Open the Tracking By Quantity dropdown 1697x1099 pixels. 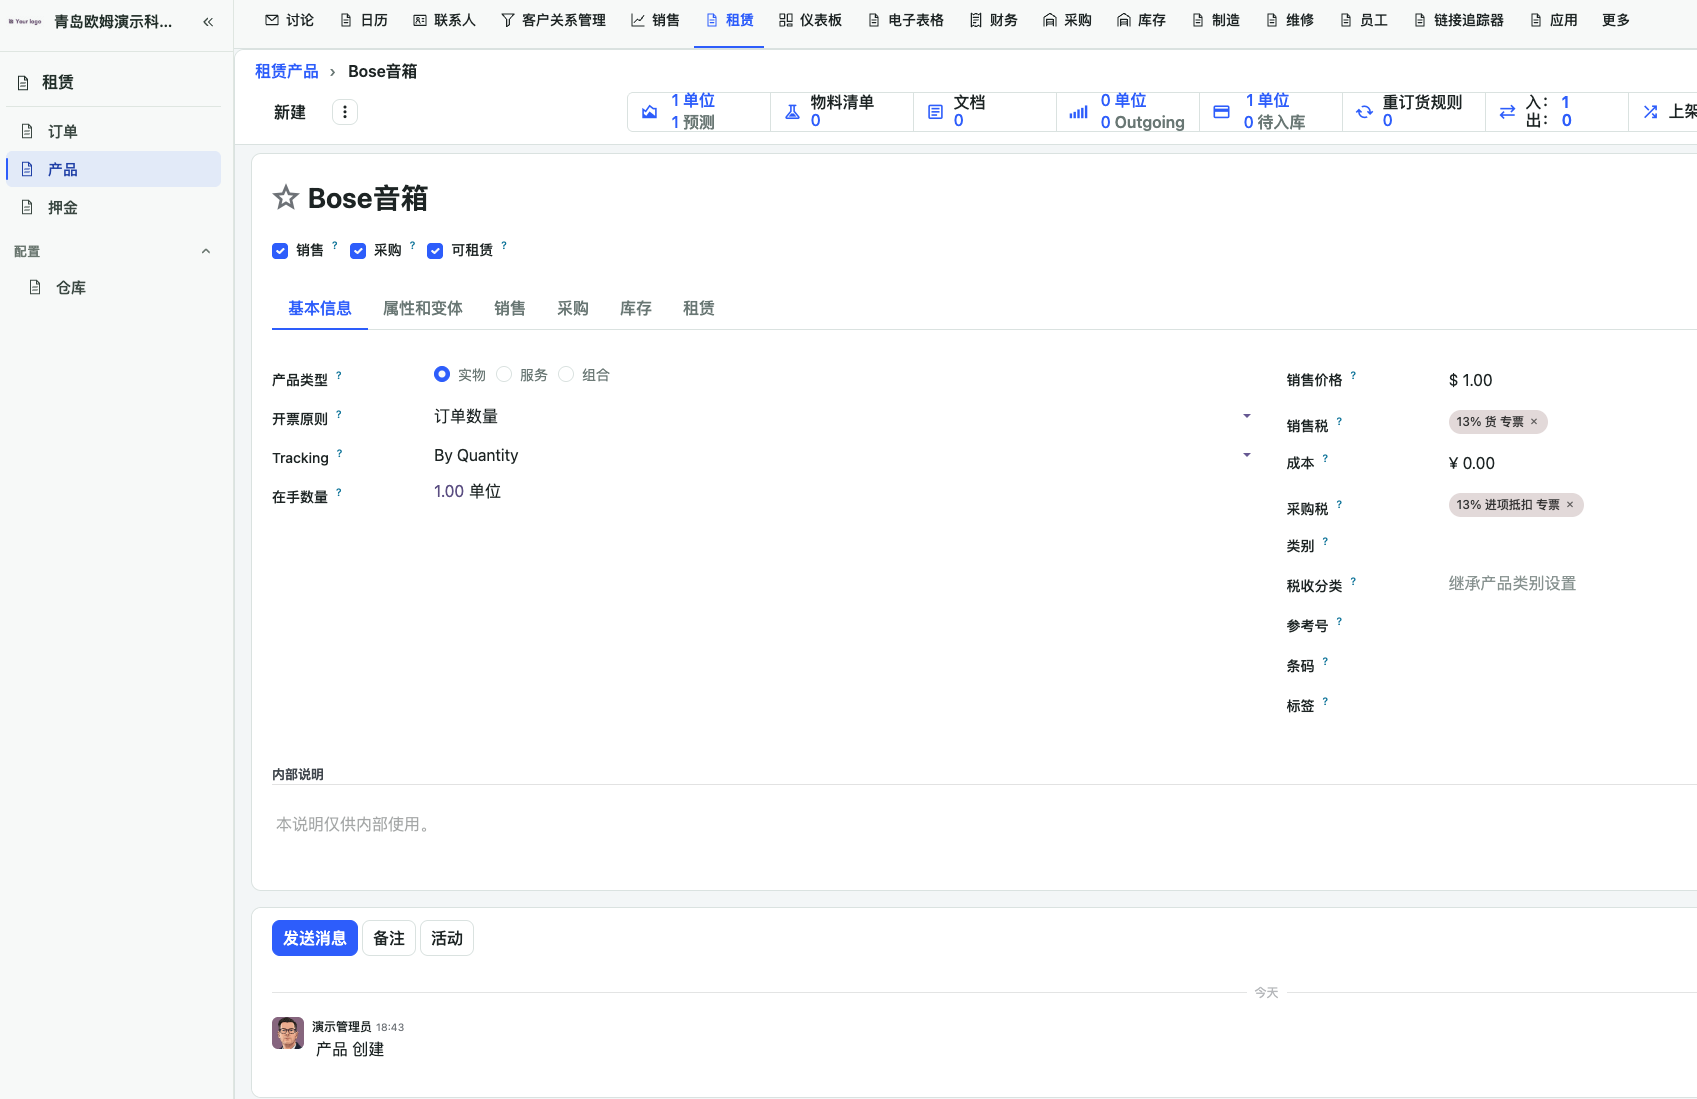click(843, 455)
